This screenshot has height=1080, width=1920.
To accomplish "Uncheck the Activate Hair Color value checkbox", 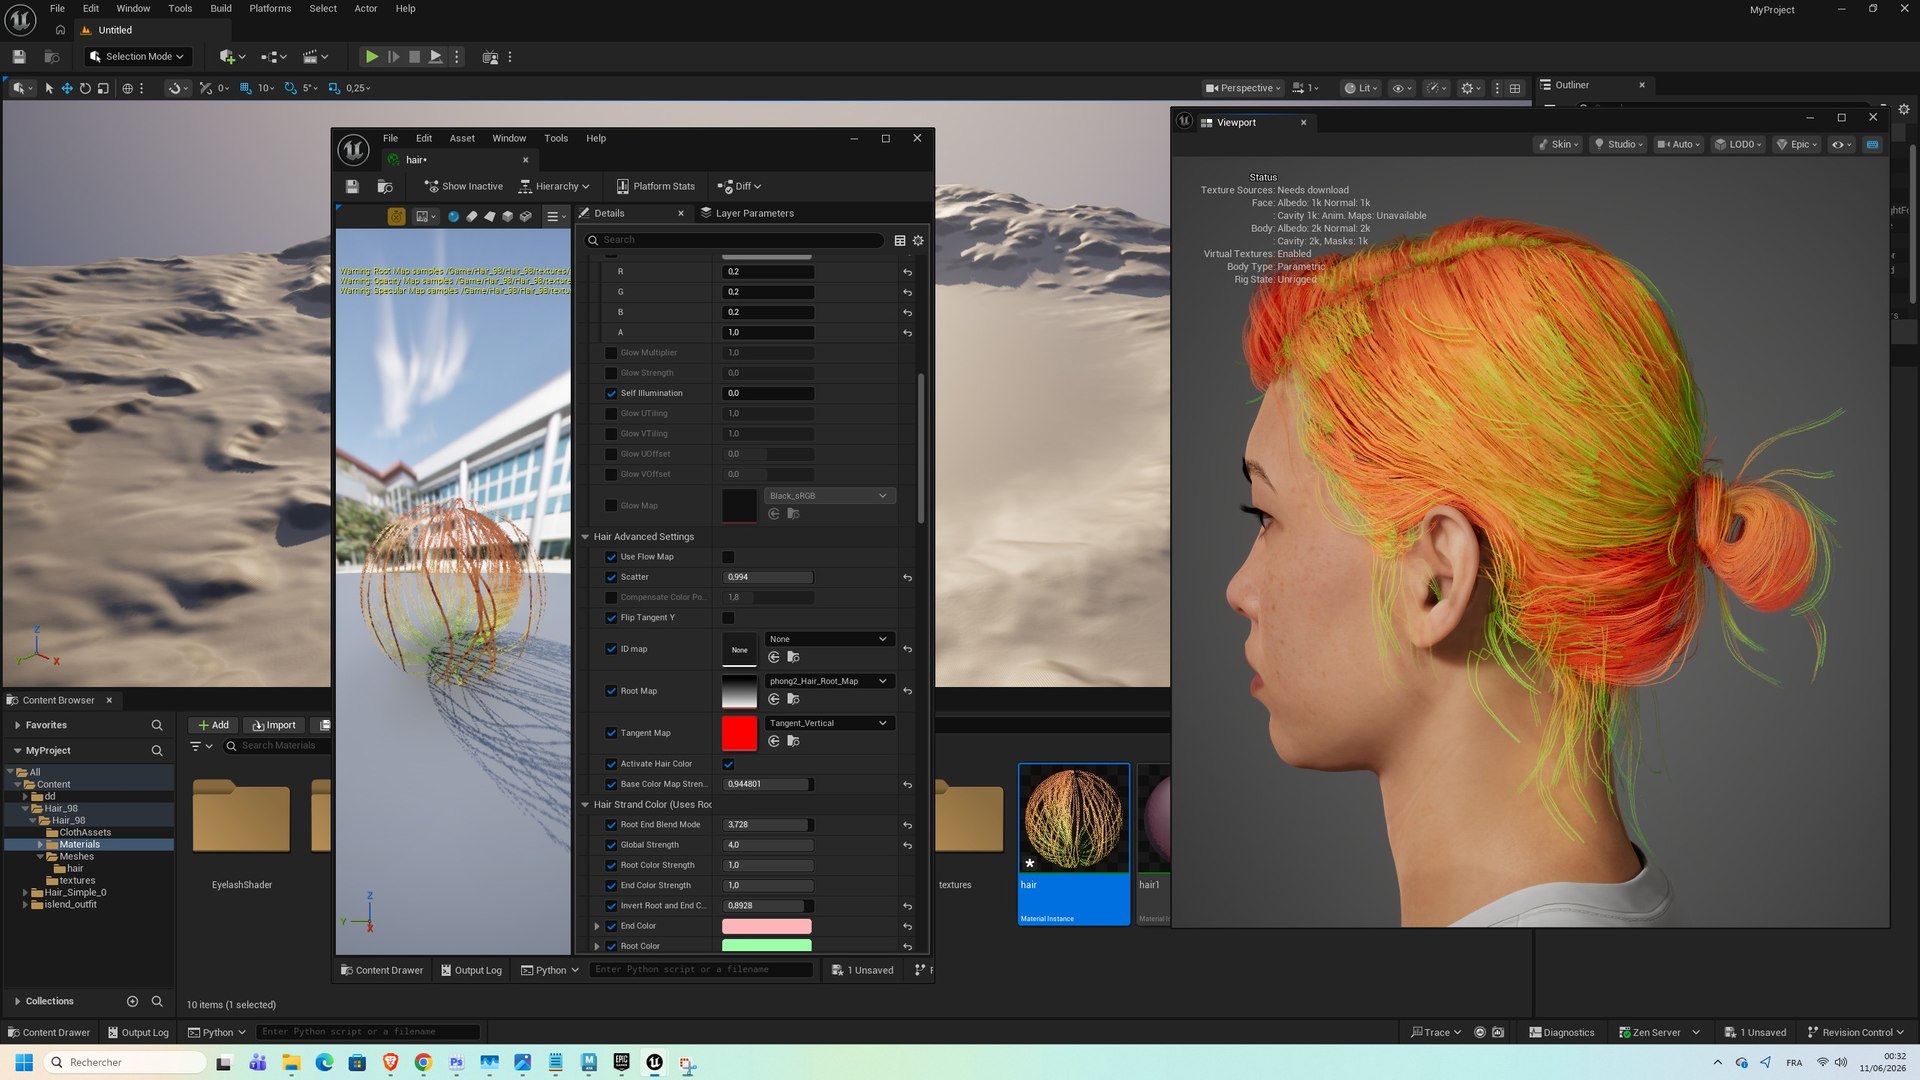I will click(728, 764).
